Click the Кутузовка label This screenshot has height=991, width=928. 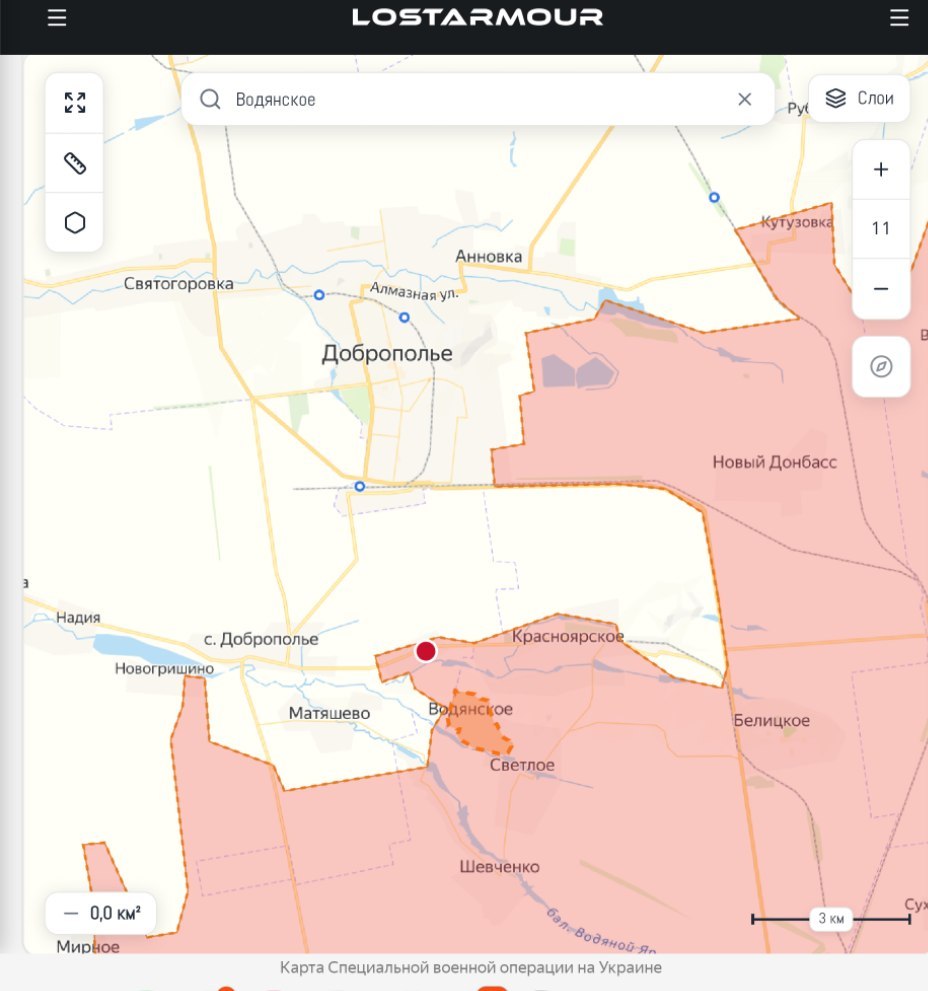[797, 222]
